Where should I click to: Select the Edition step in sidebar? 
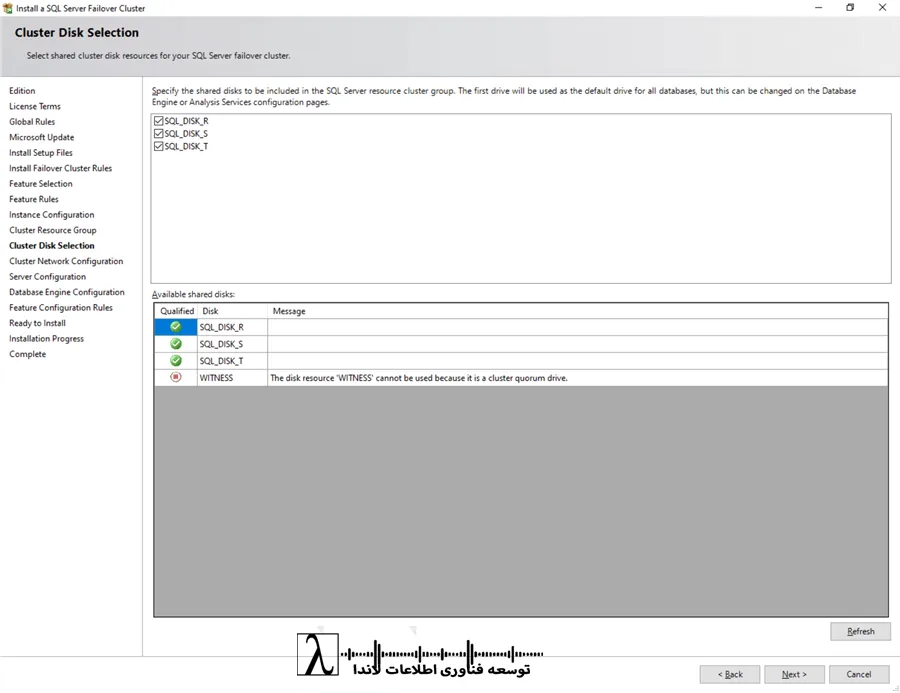(22, 91)
